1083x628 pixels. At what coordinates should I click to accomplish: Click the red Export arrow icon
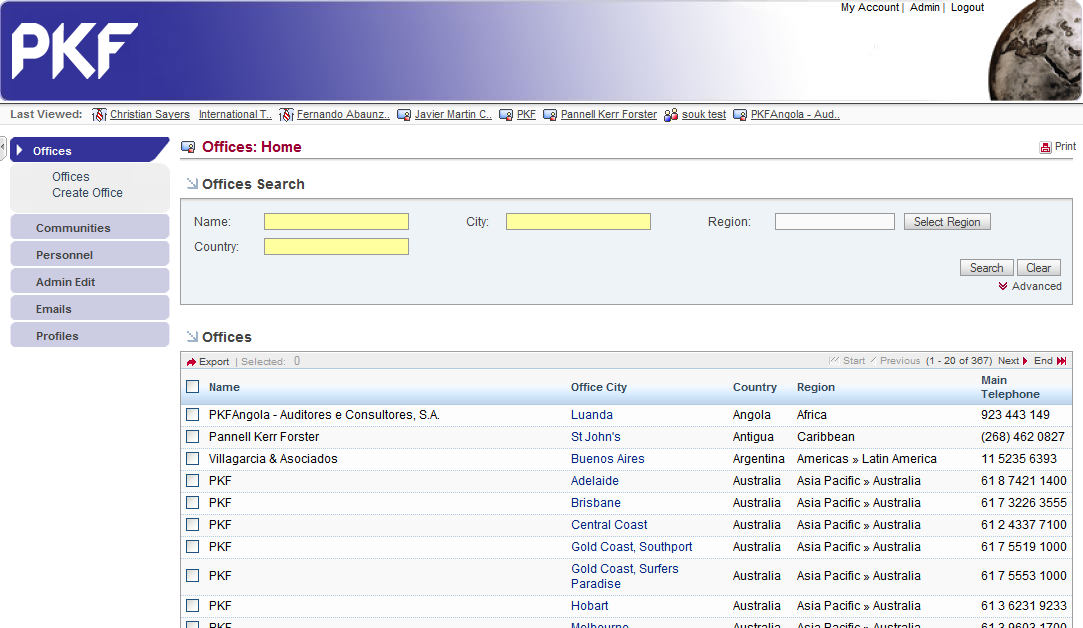pyautogui.click(x=191, y=362)
